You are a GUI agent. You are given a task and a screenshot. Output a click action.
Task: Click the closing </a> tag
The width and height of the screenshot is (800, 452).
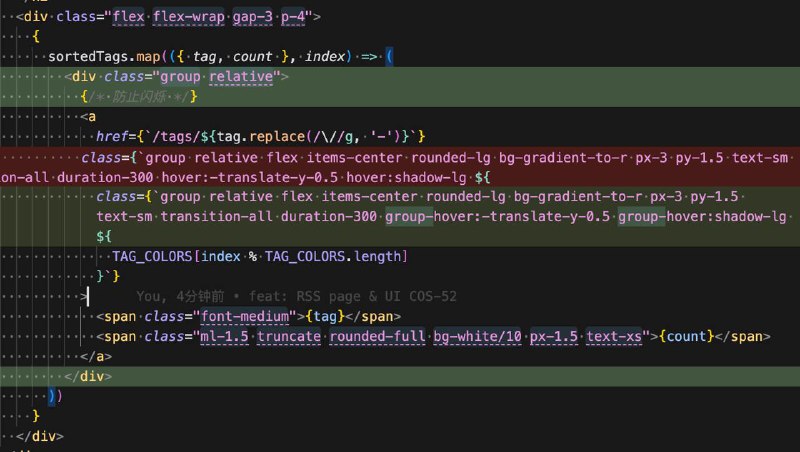(x=96, y=356)
